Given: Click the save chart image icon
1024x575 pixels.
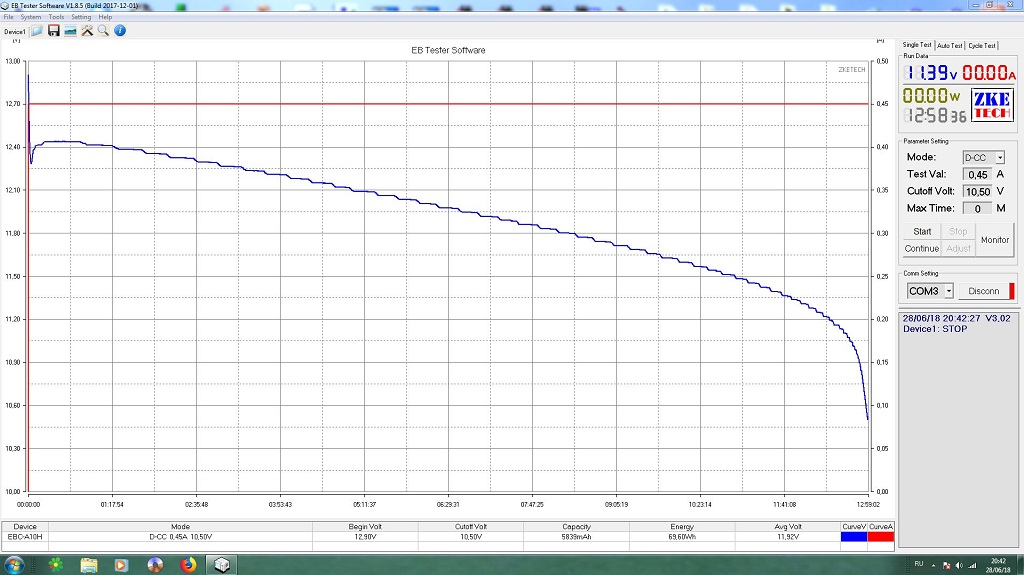Looking at the screenshot, I should (70, 31).
